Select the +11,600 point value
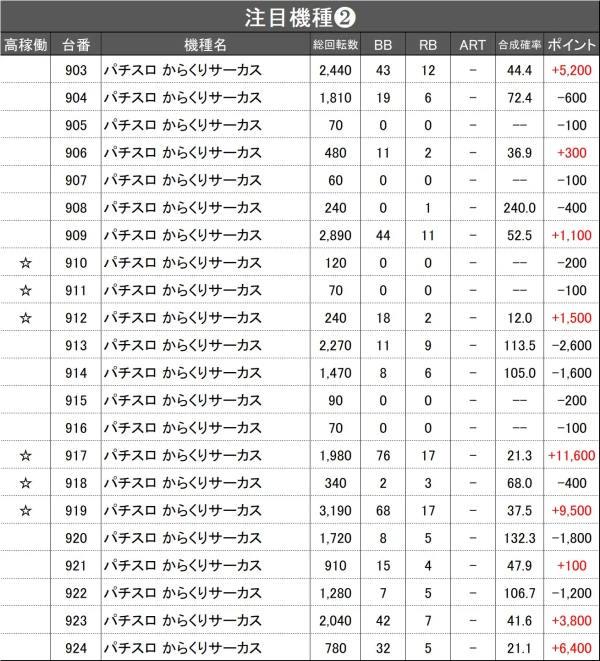Viewport: 600px width, 661px height. [x=571, y=456]
